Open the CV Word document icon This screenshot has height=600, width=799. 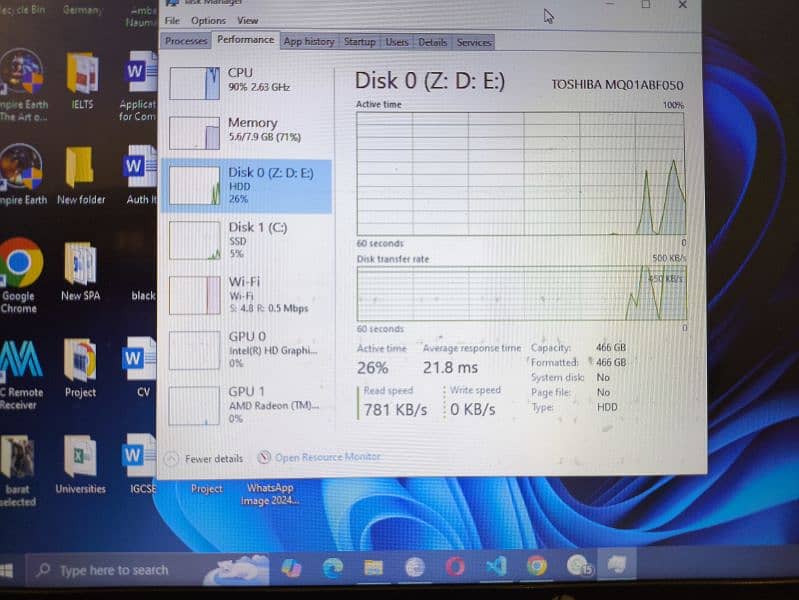pos(138,361)
